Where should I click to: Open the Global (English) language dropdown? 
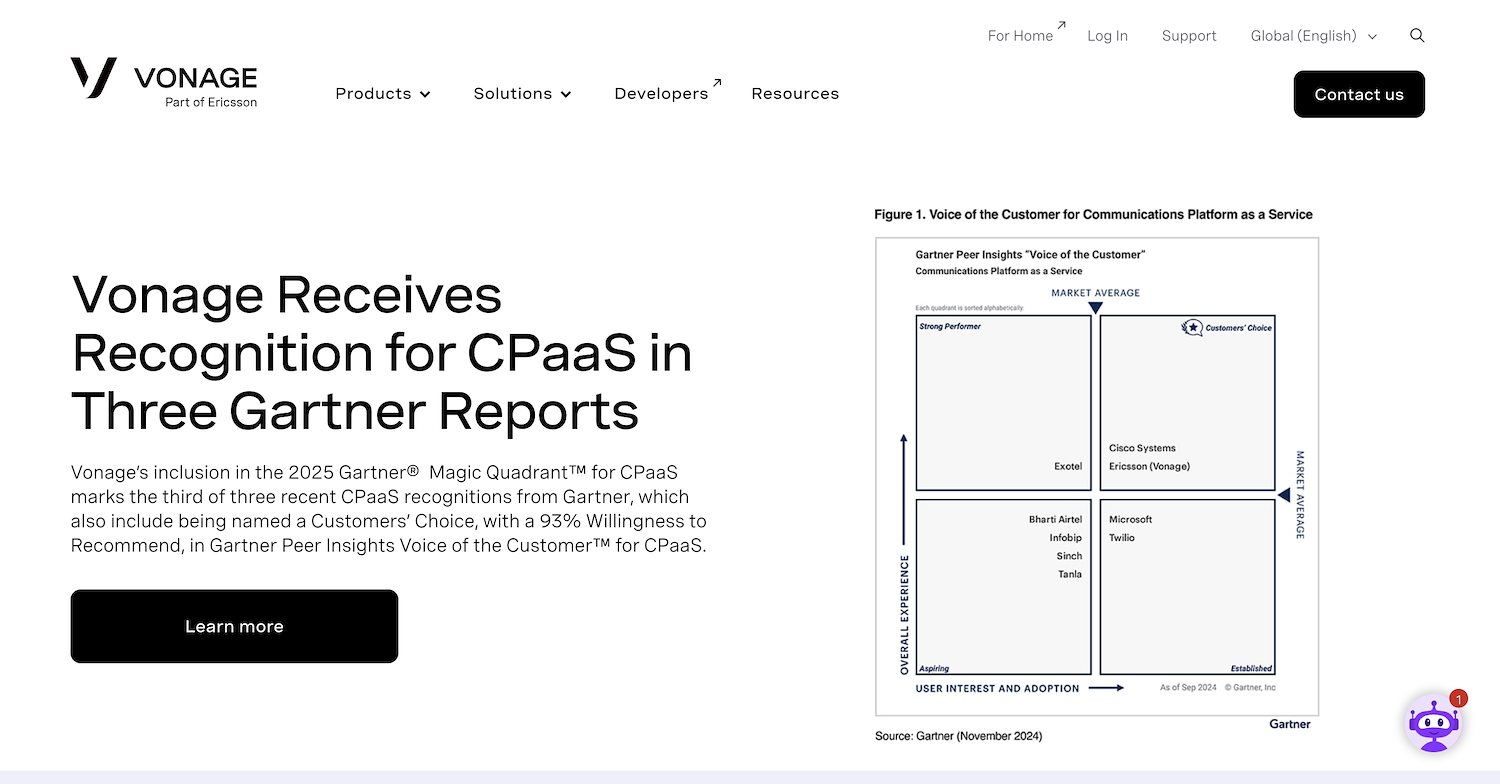[x=1314, y=36]
